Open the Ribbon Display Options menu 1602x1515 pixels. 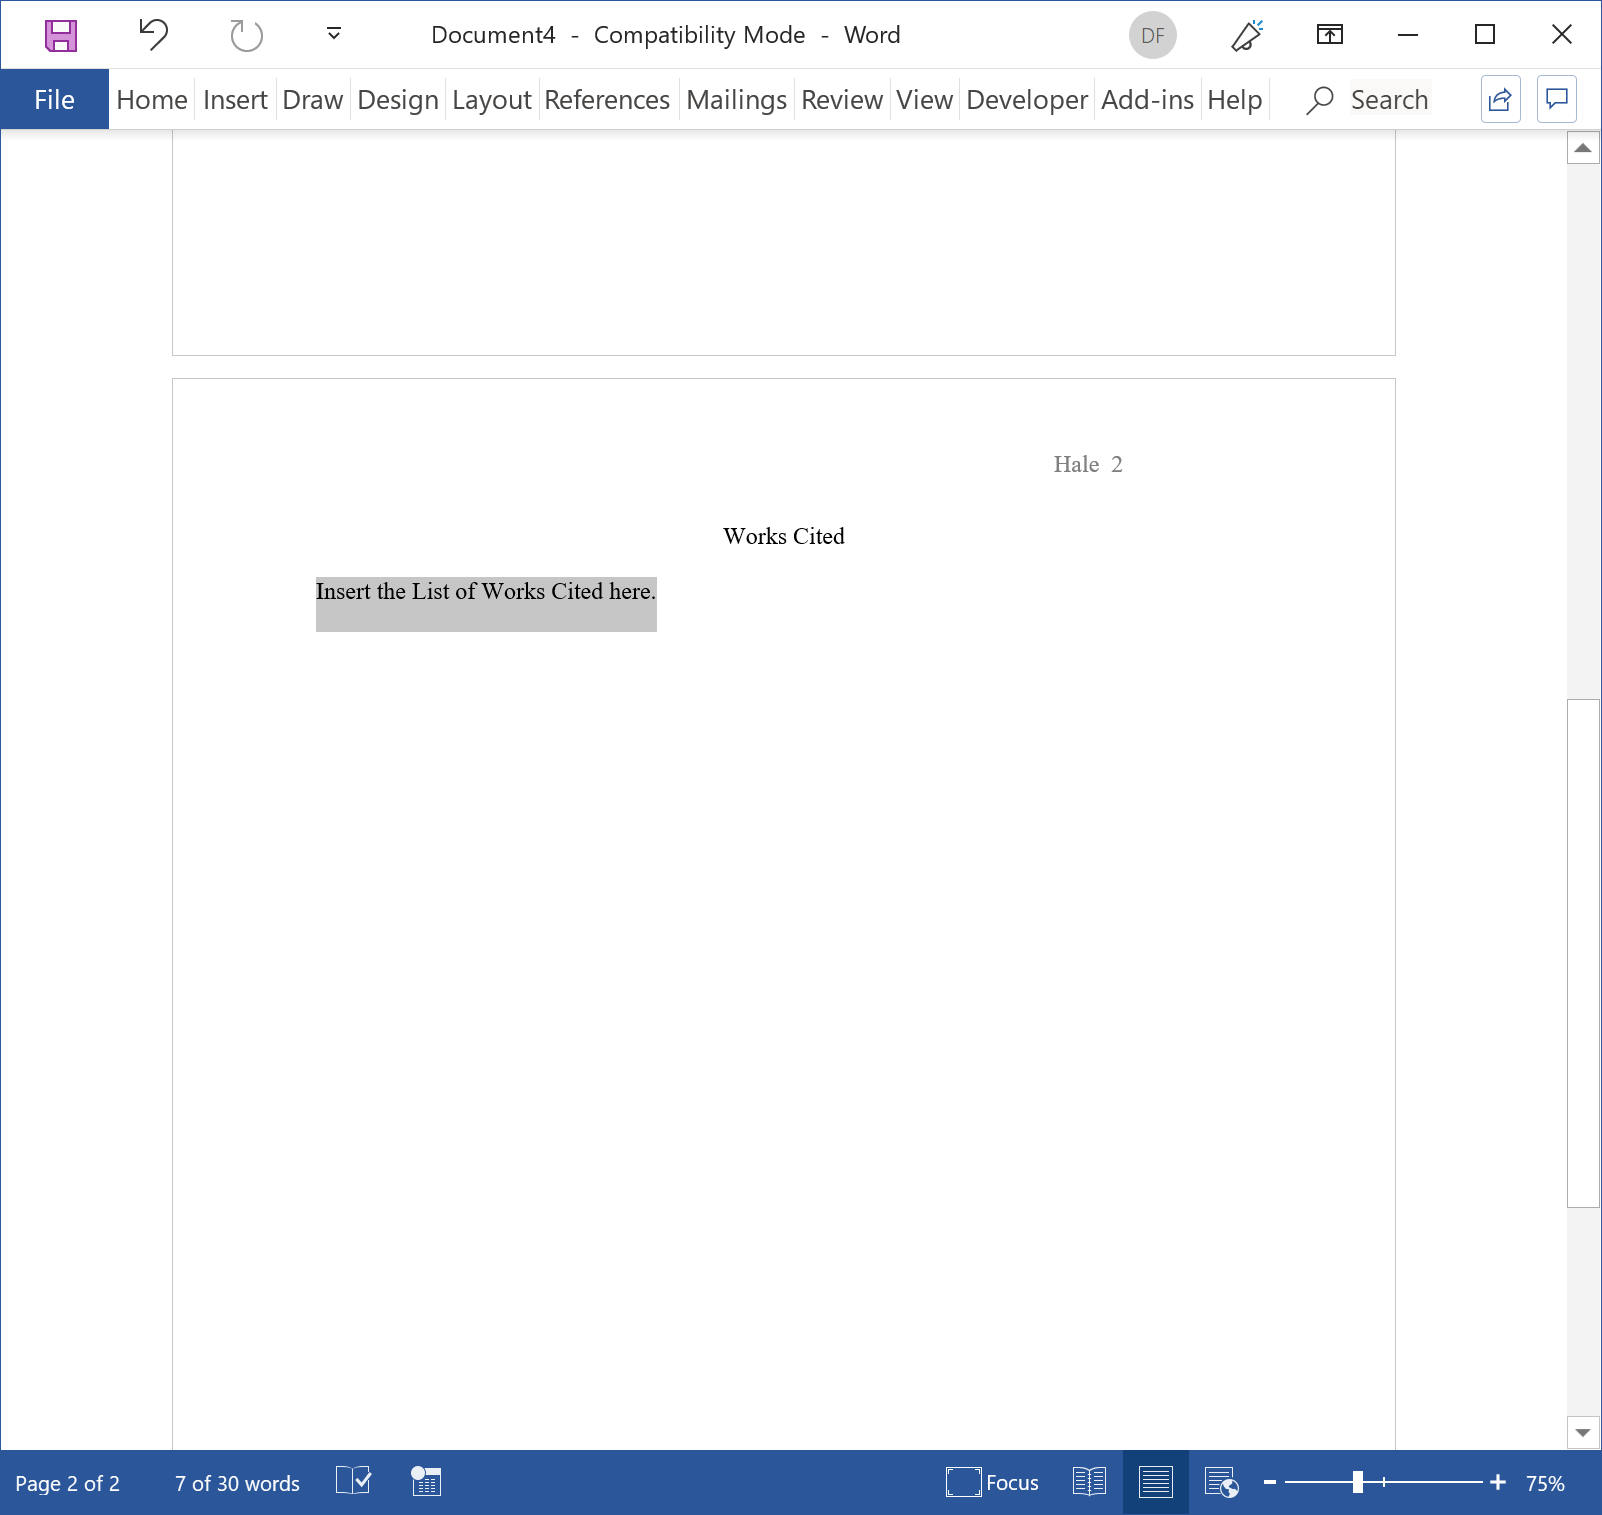(x=1330, y=35)
